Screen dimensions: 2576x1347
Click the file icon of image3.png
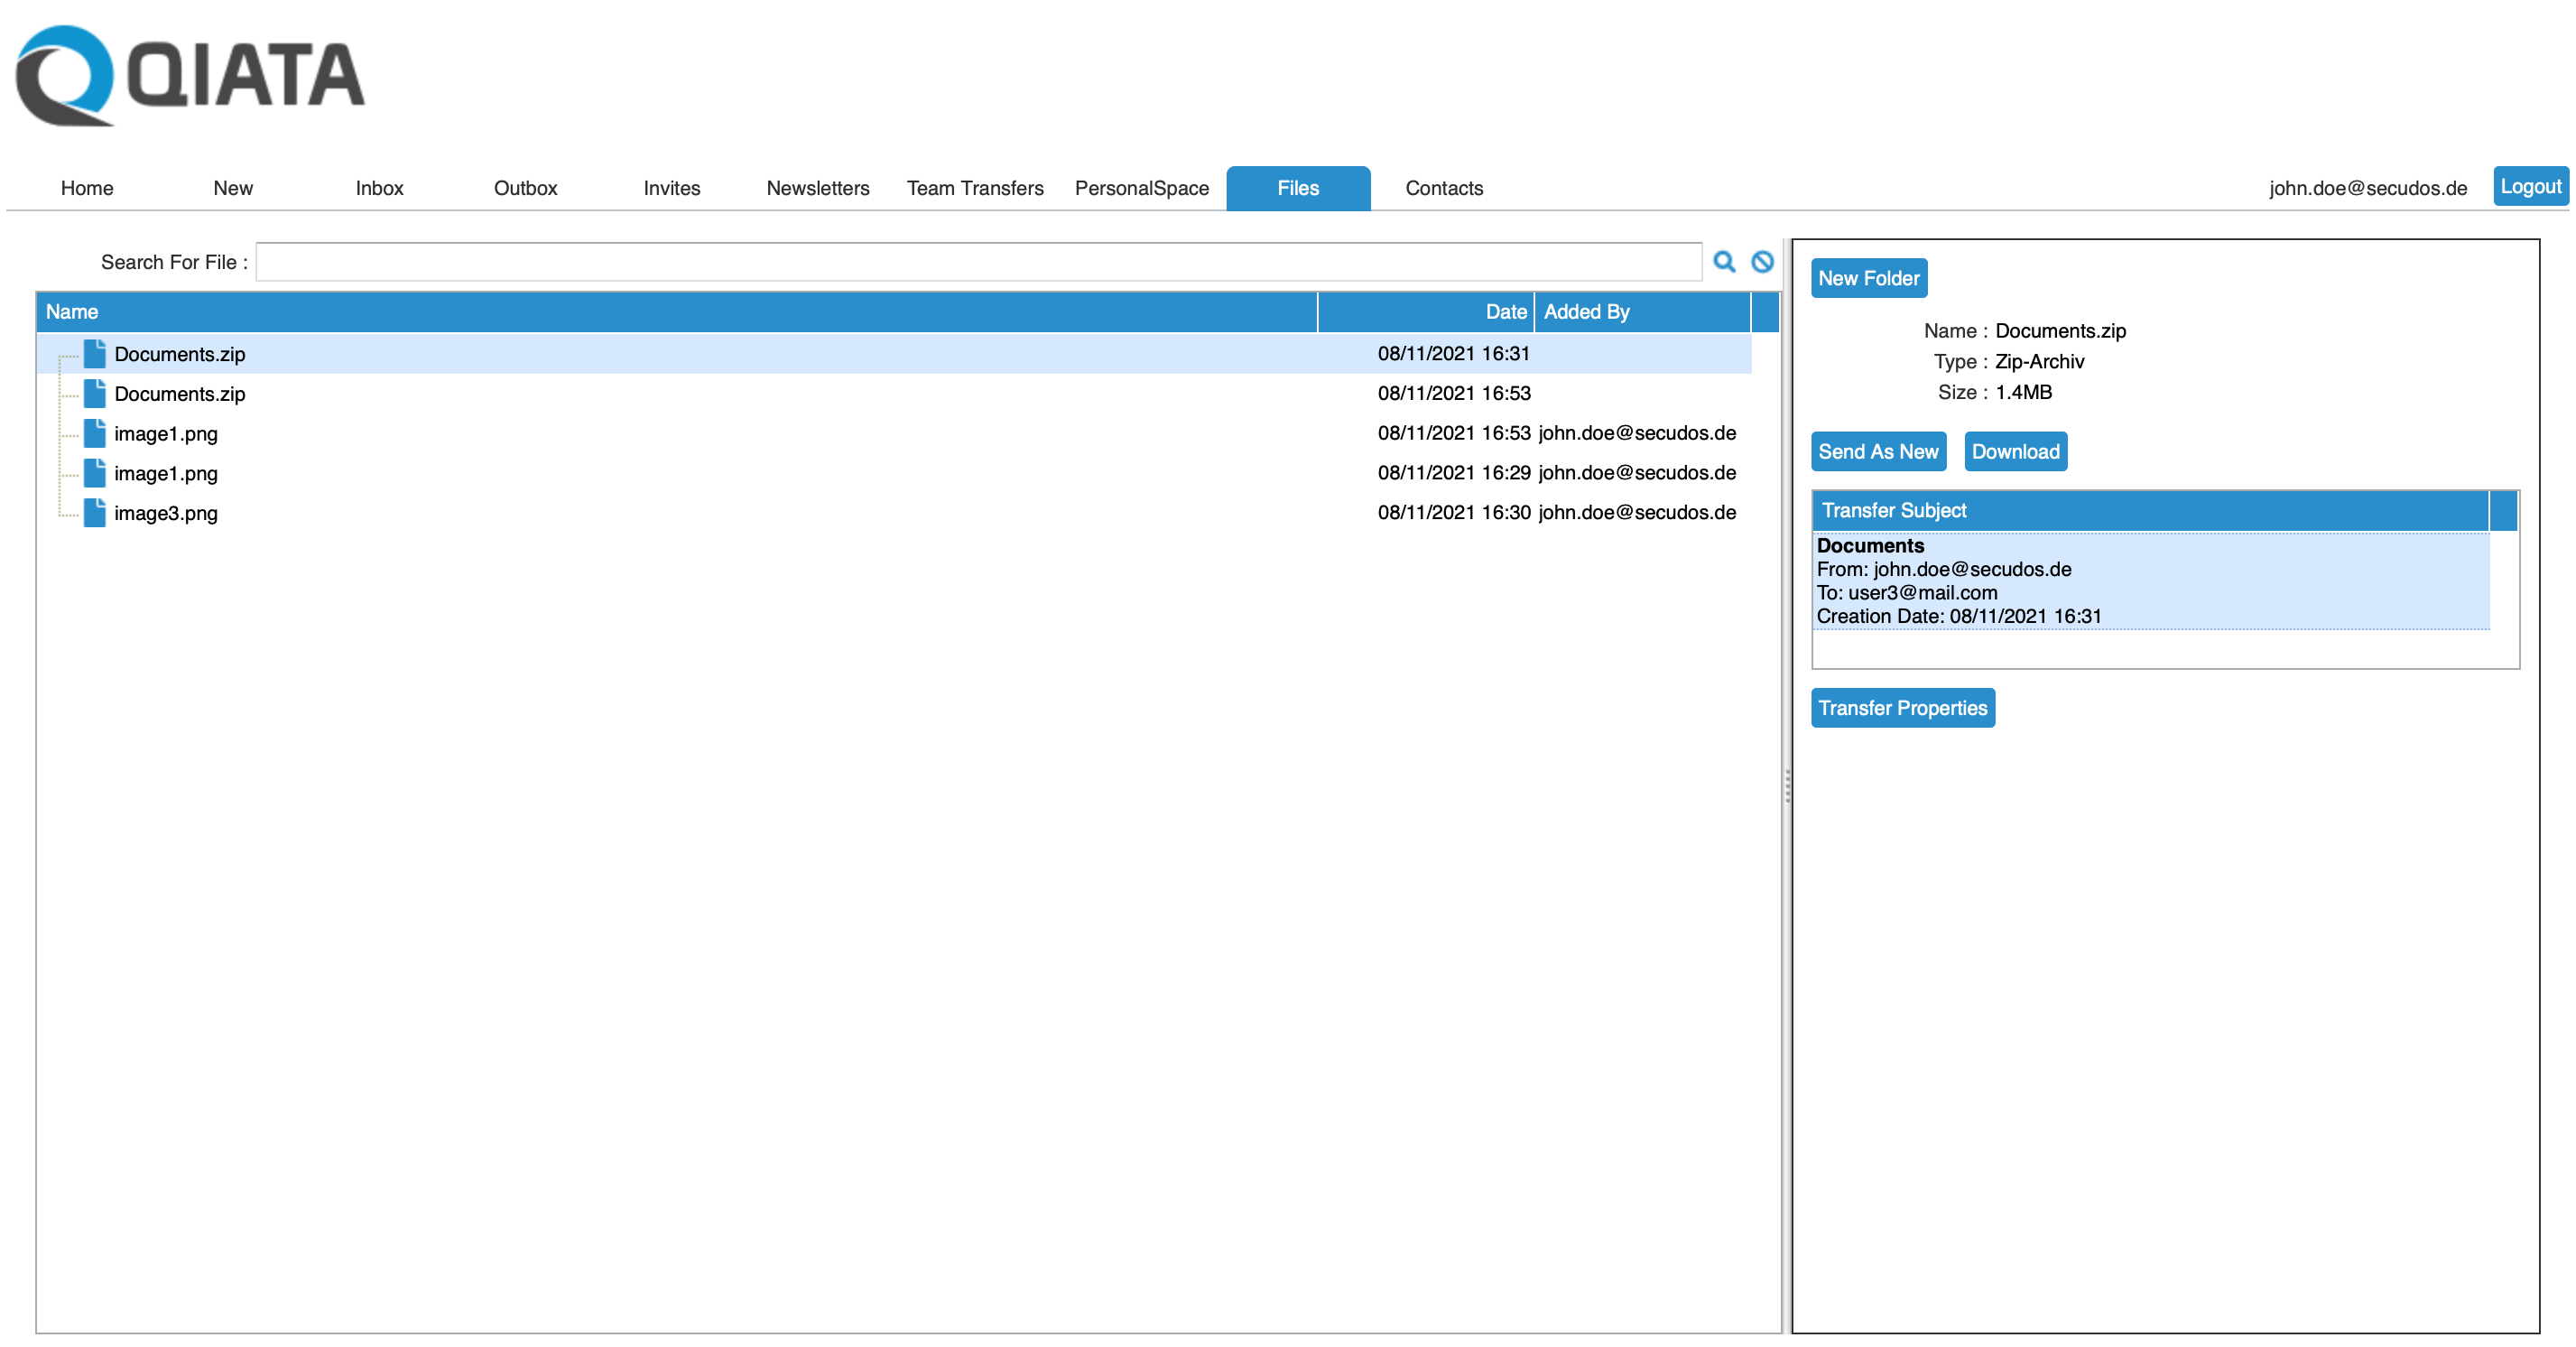coord(95,512)
